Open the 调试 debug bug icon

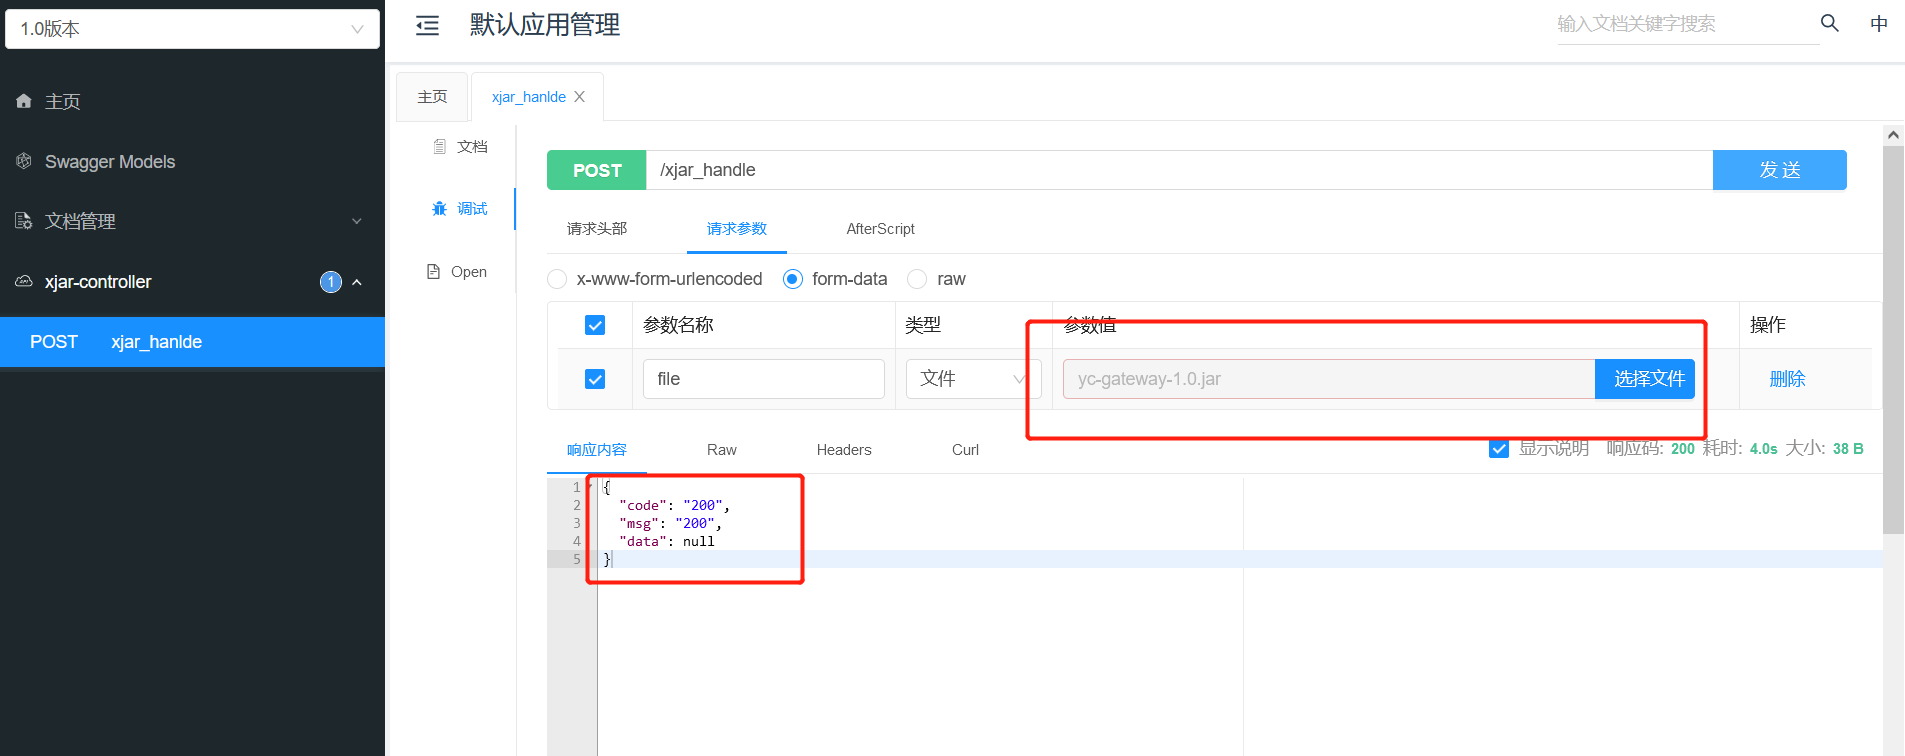439,208
